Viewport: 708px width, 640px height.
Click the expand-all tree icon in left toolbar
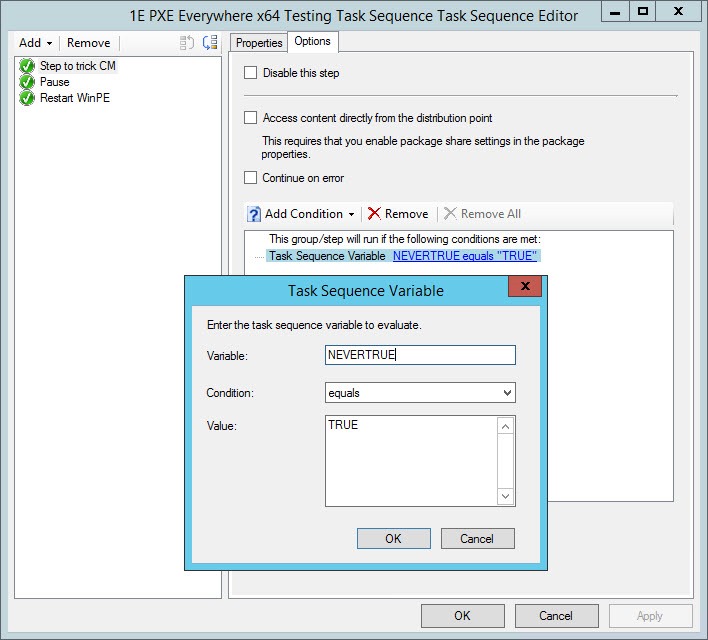pyautogui.click(x=210, y=43)
